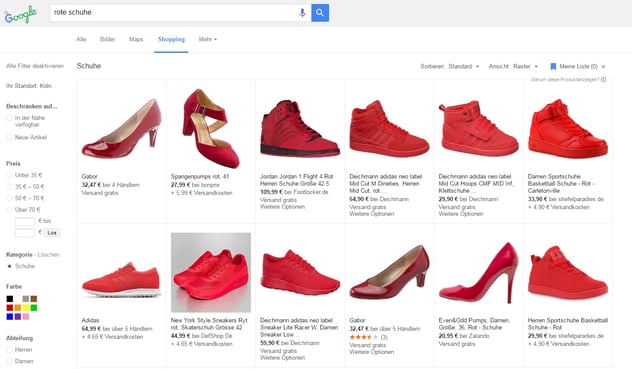Check the Herren department filter

pos(9,350)
